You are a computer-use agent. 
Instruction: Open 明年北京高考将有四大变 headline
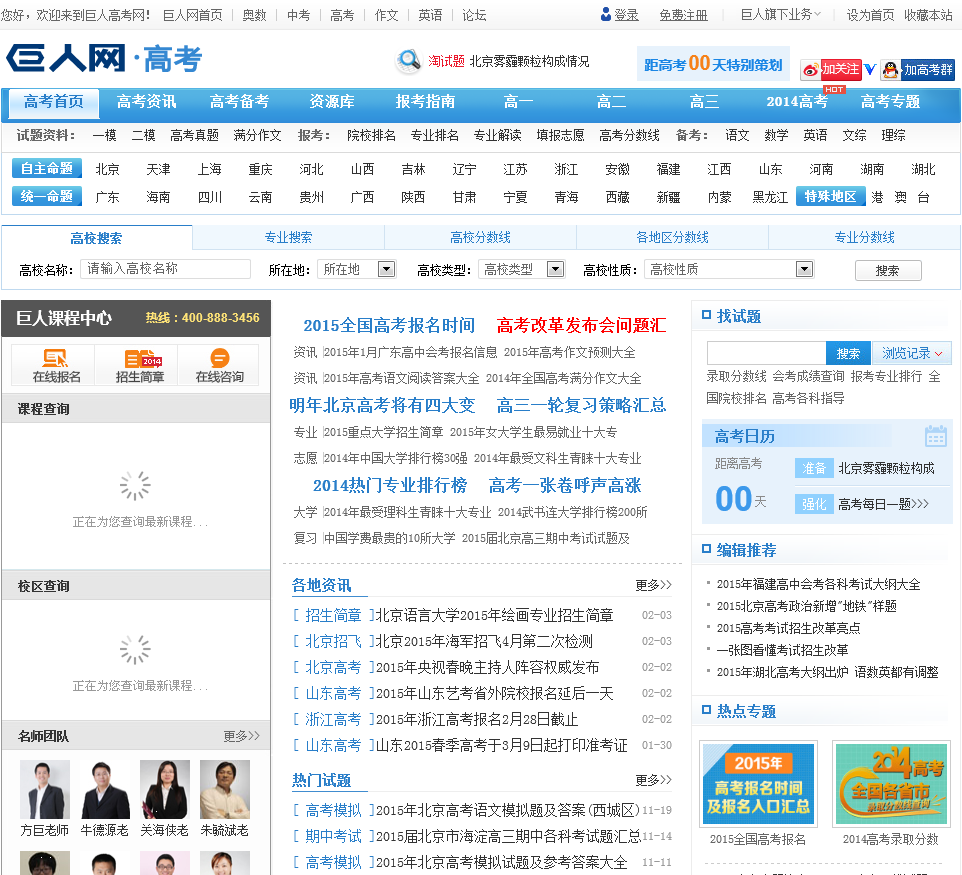coord(382,405)
